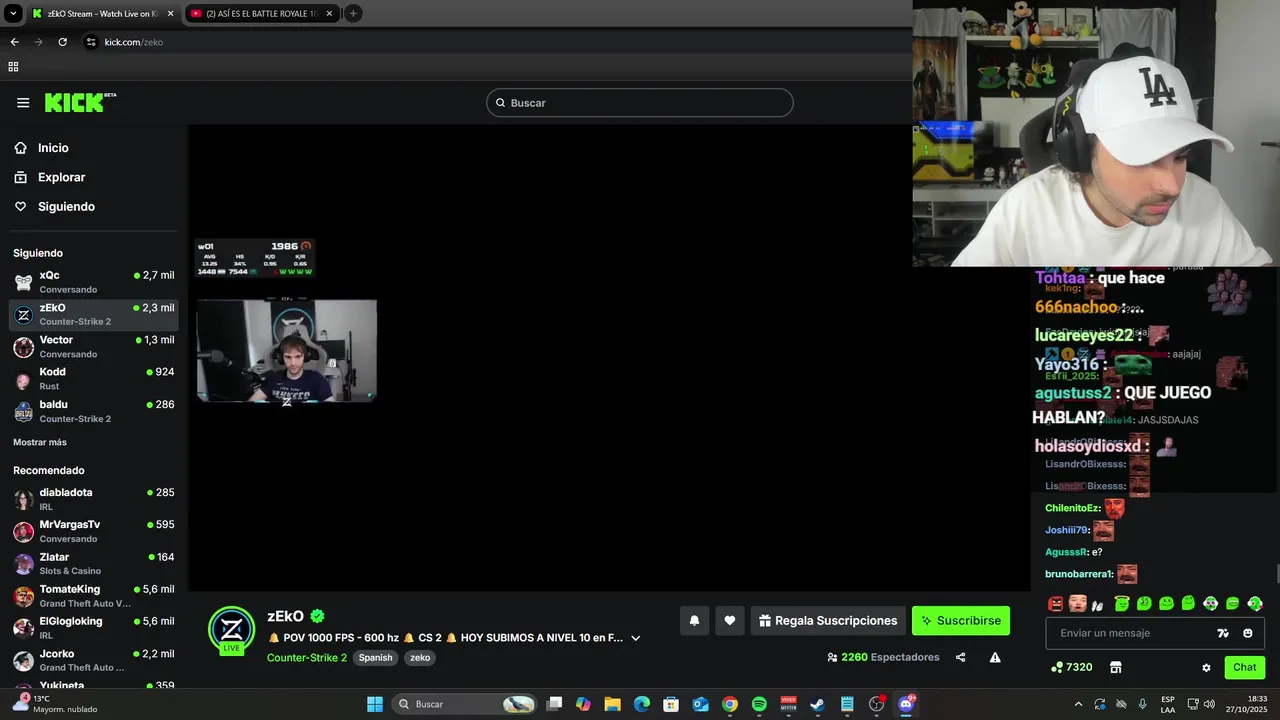Click the KICK logo
Viewport: 1280px width, 720px height.
pyautogui.click(x=80, y=102)
